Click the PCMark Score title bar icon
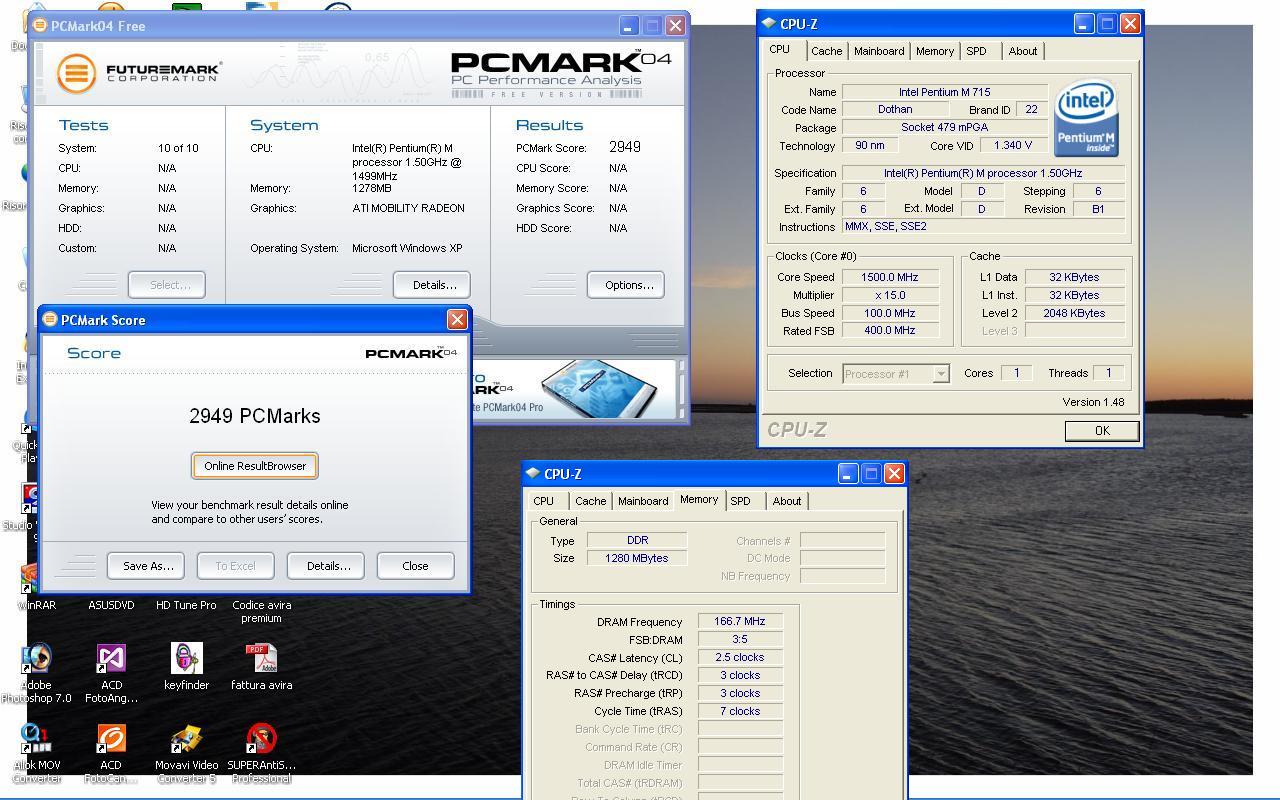Viewport: 1280px width, 800px height. [50, 320]
